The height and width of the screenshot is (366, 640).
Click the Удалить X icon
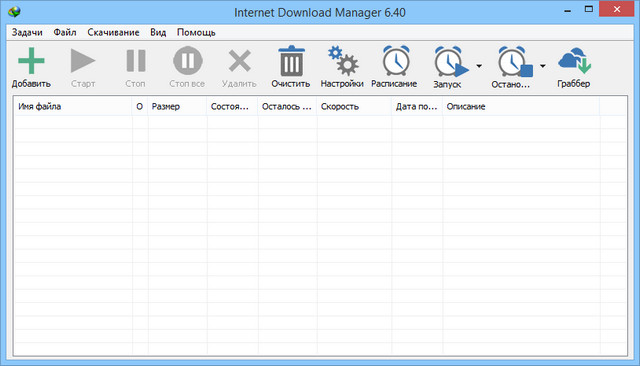click(x=240, y=61)
